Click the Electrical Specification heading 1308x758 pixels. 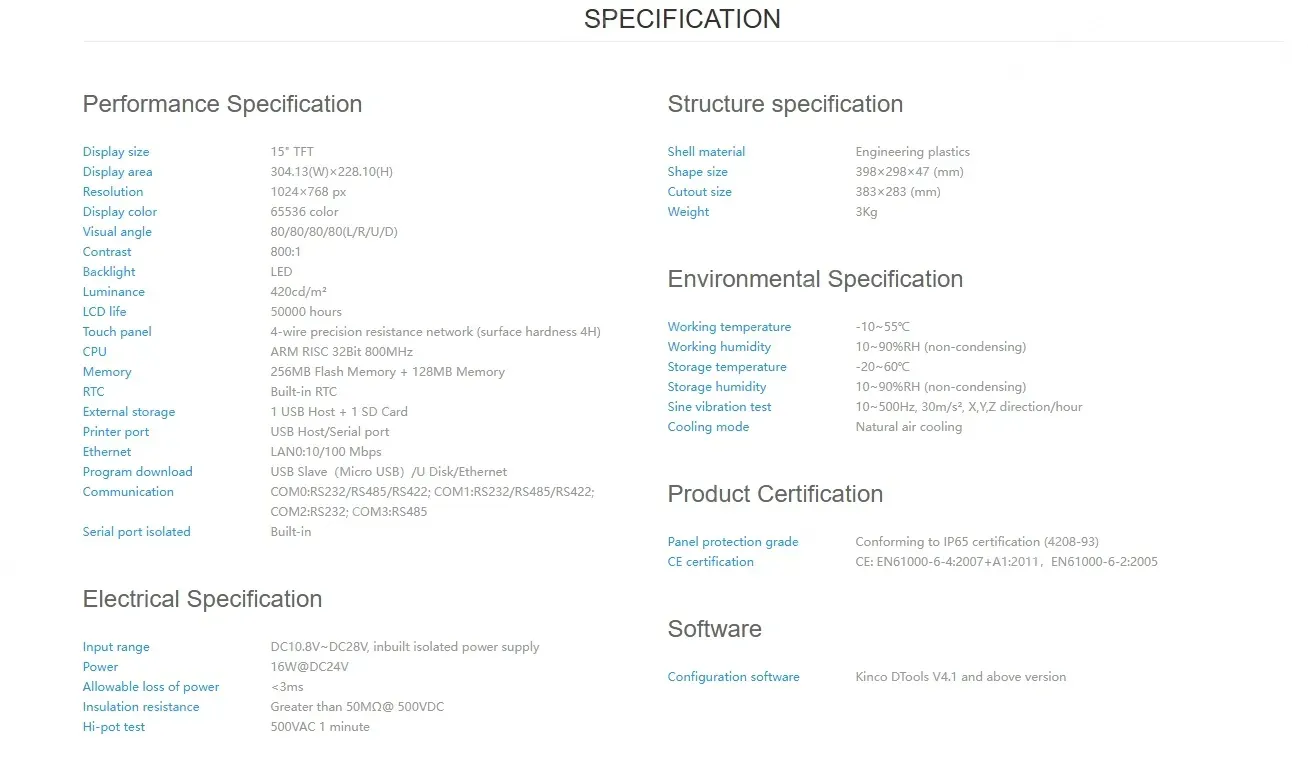tap(202, 599)
